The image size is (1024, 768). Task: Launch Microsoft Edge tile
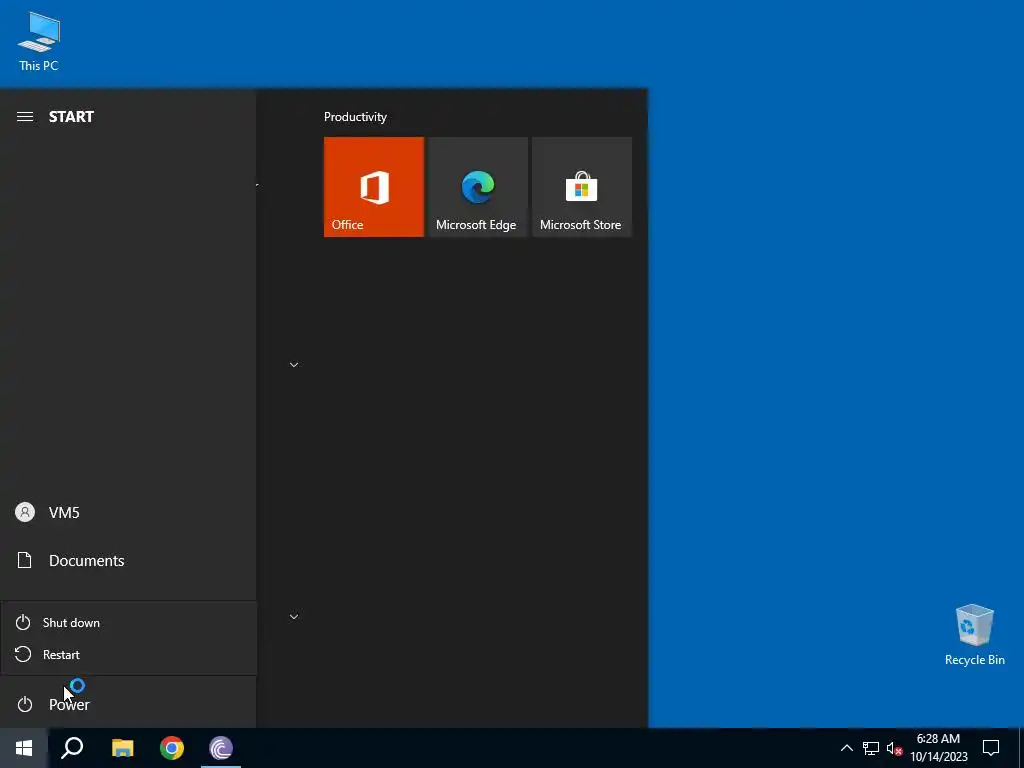click(477, 187)
